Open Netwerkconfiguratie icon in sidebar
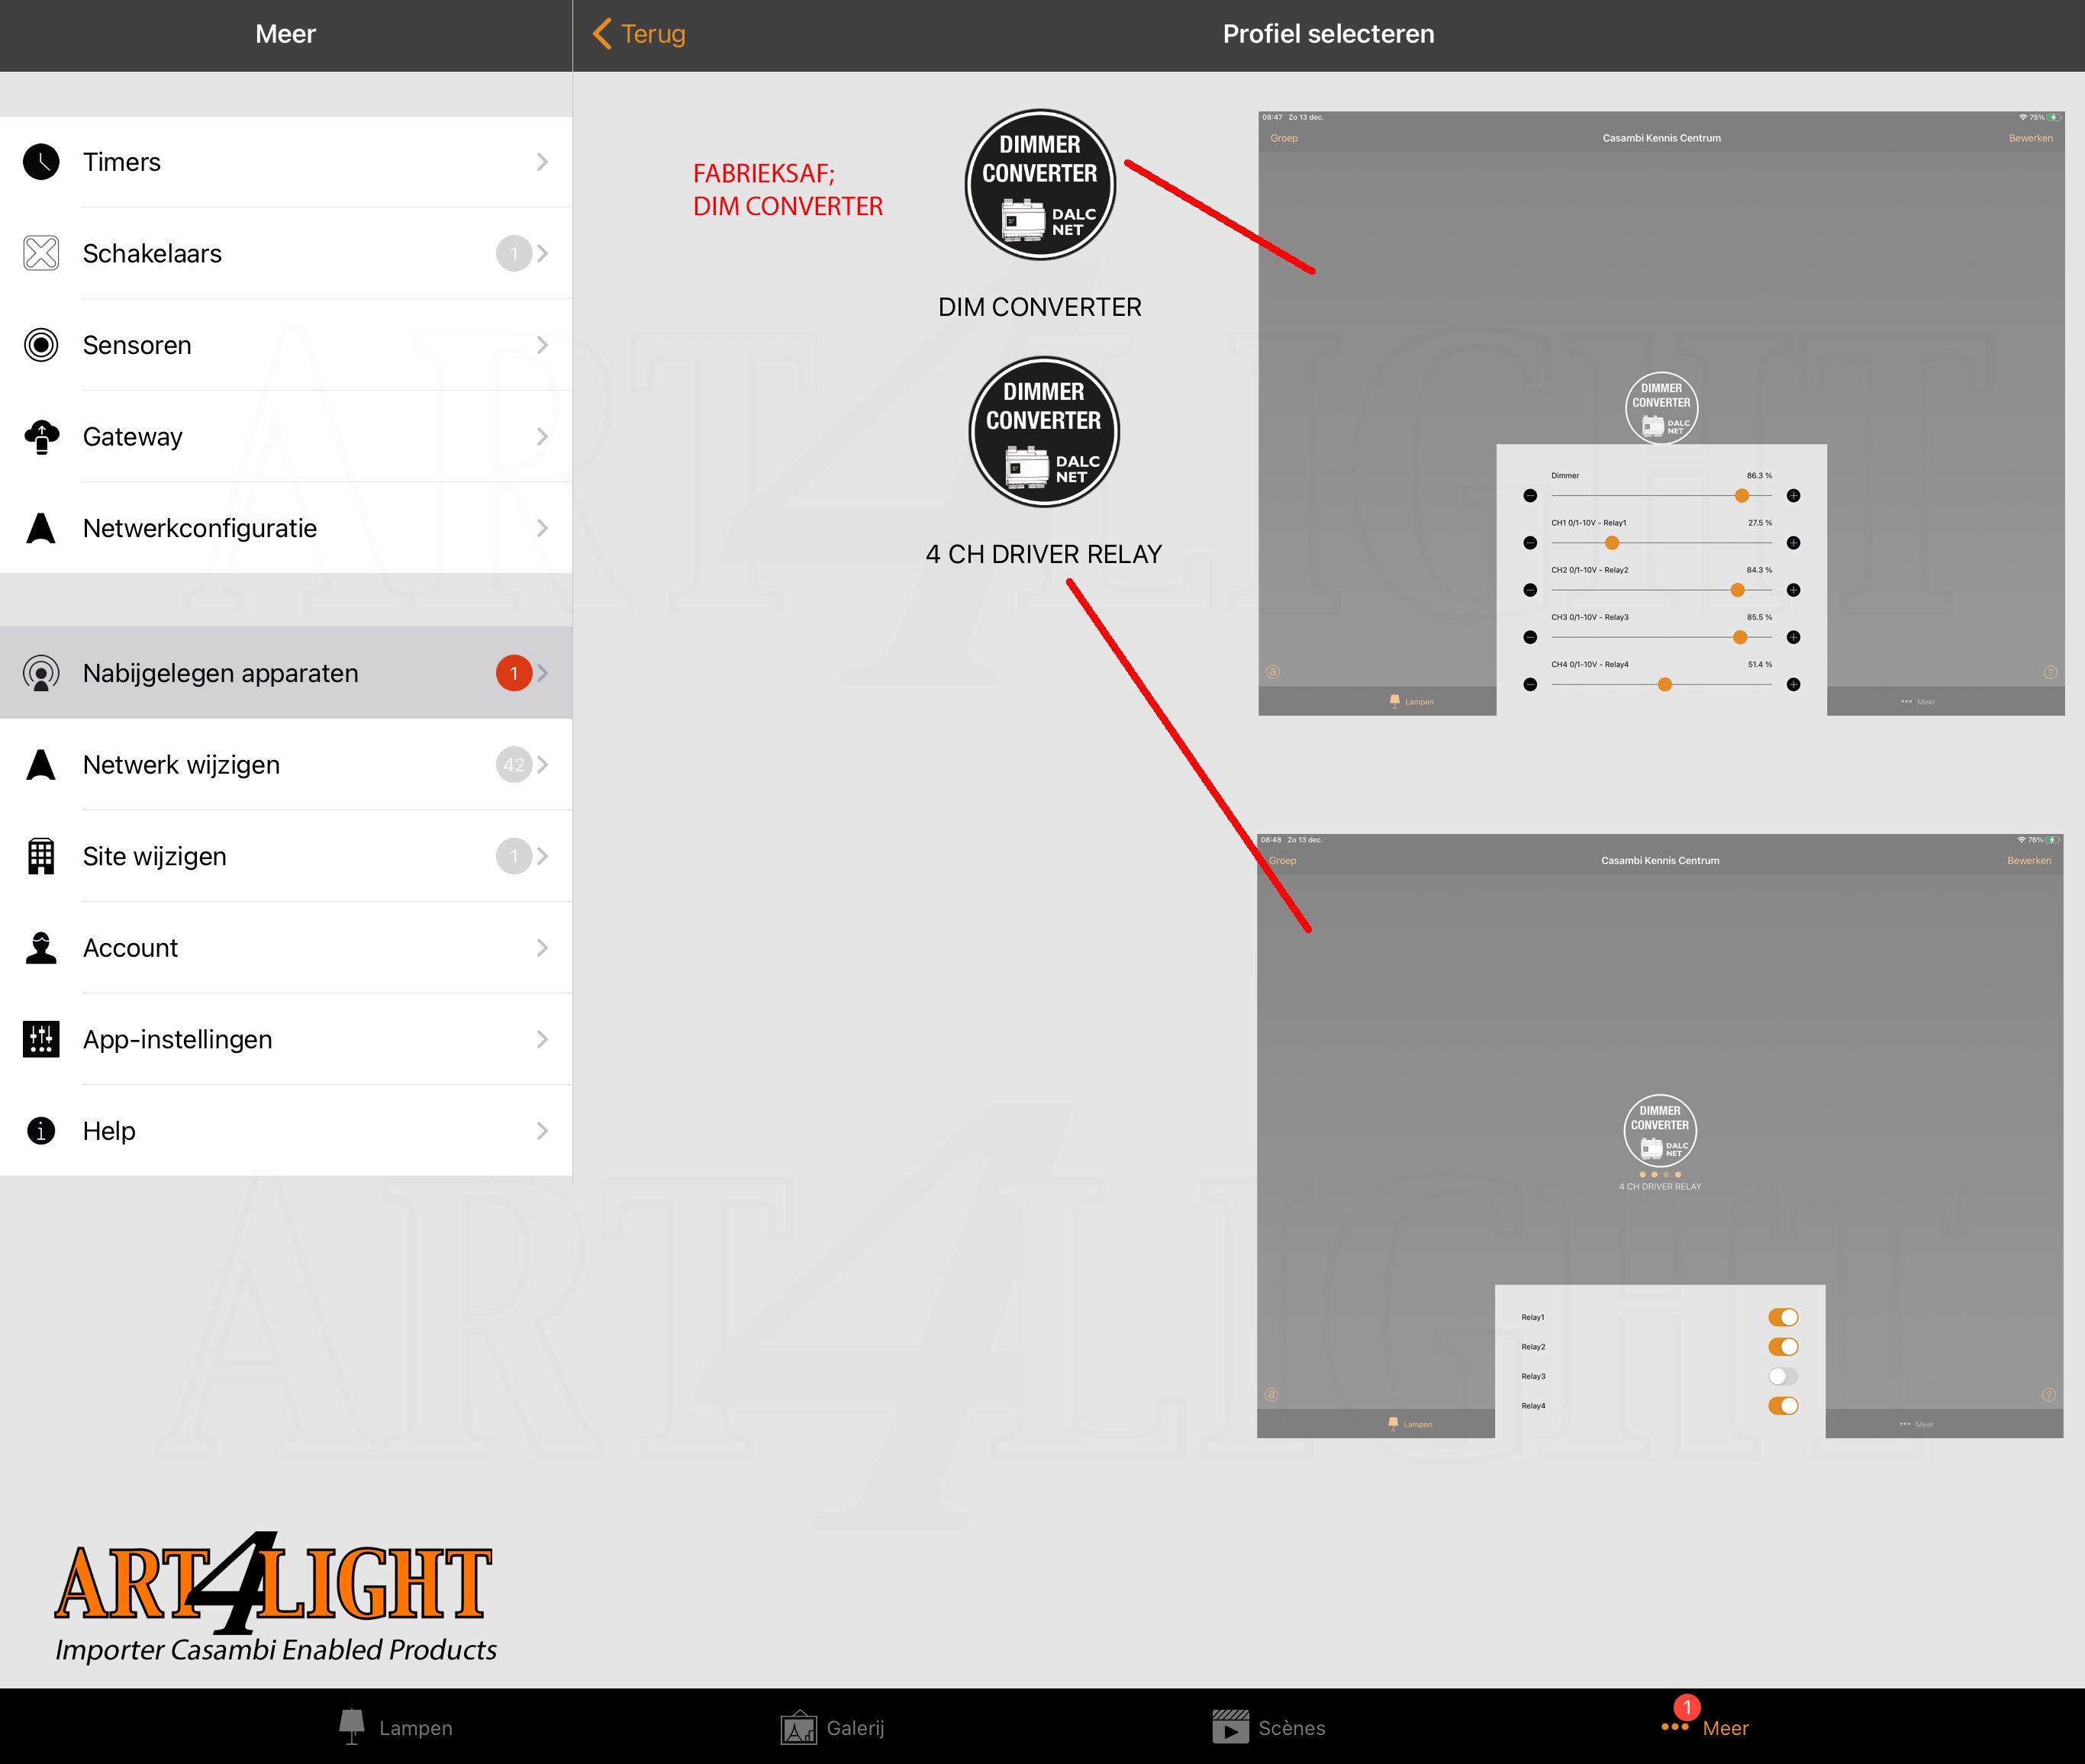Viewport: 2085px width, 1764px height. coord(40,526)
